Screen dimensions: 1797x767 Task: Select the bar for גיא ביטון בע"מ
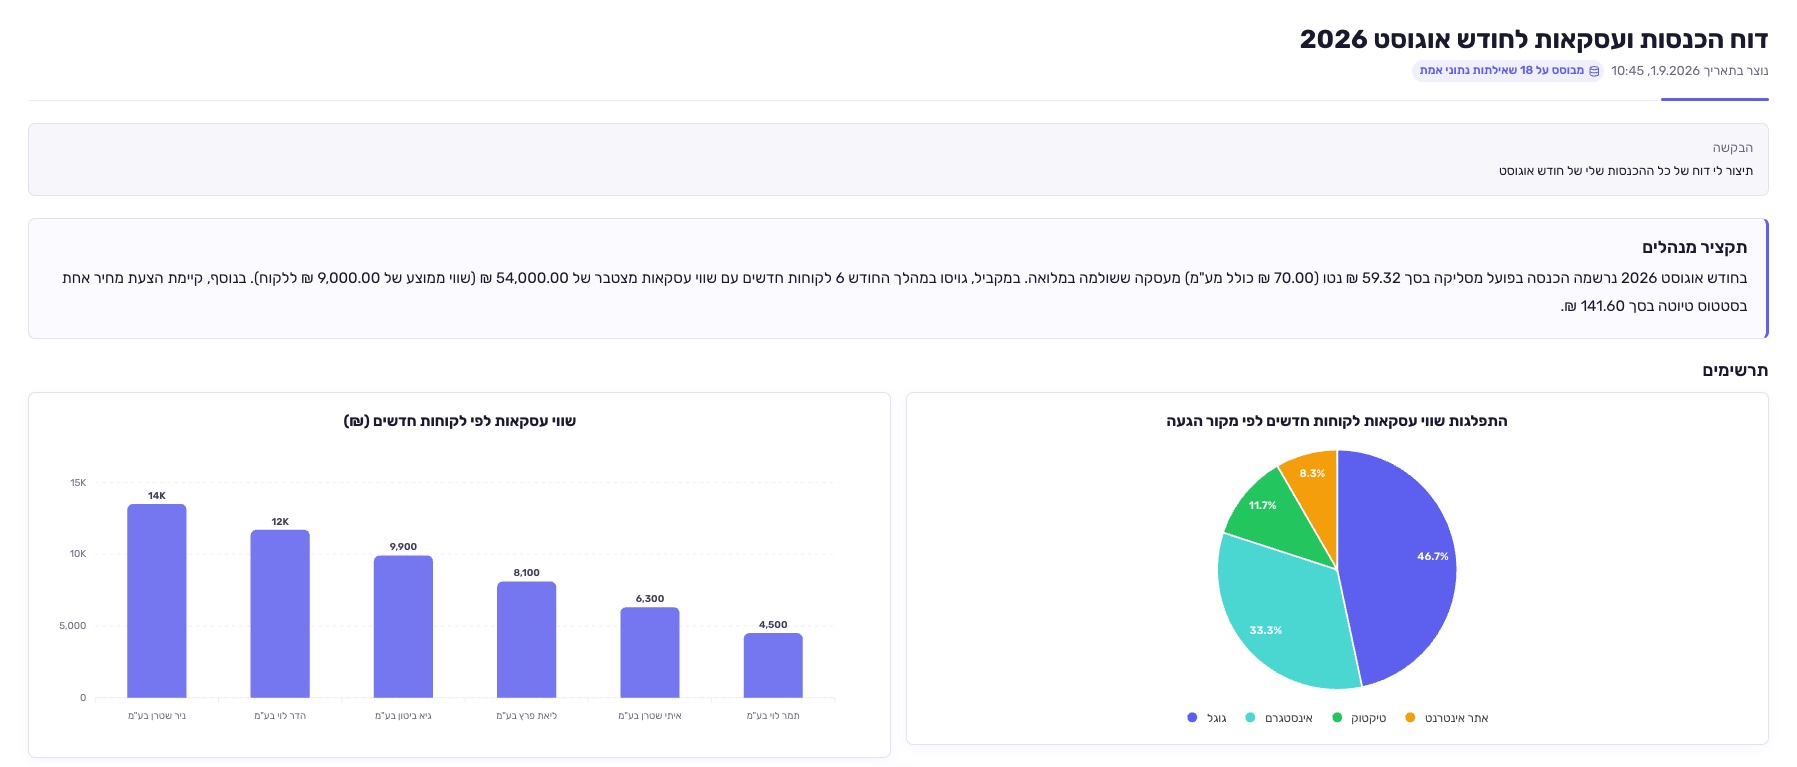tap(403, 627)
